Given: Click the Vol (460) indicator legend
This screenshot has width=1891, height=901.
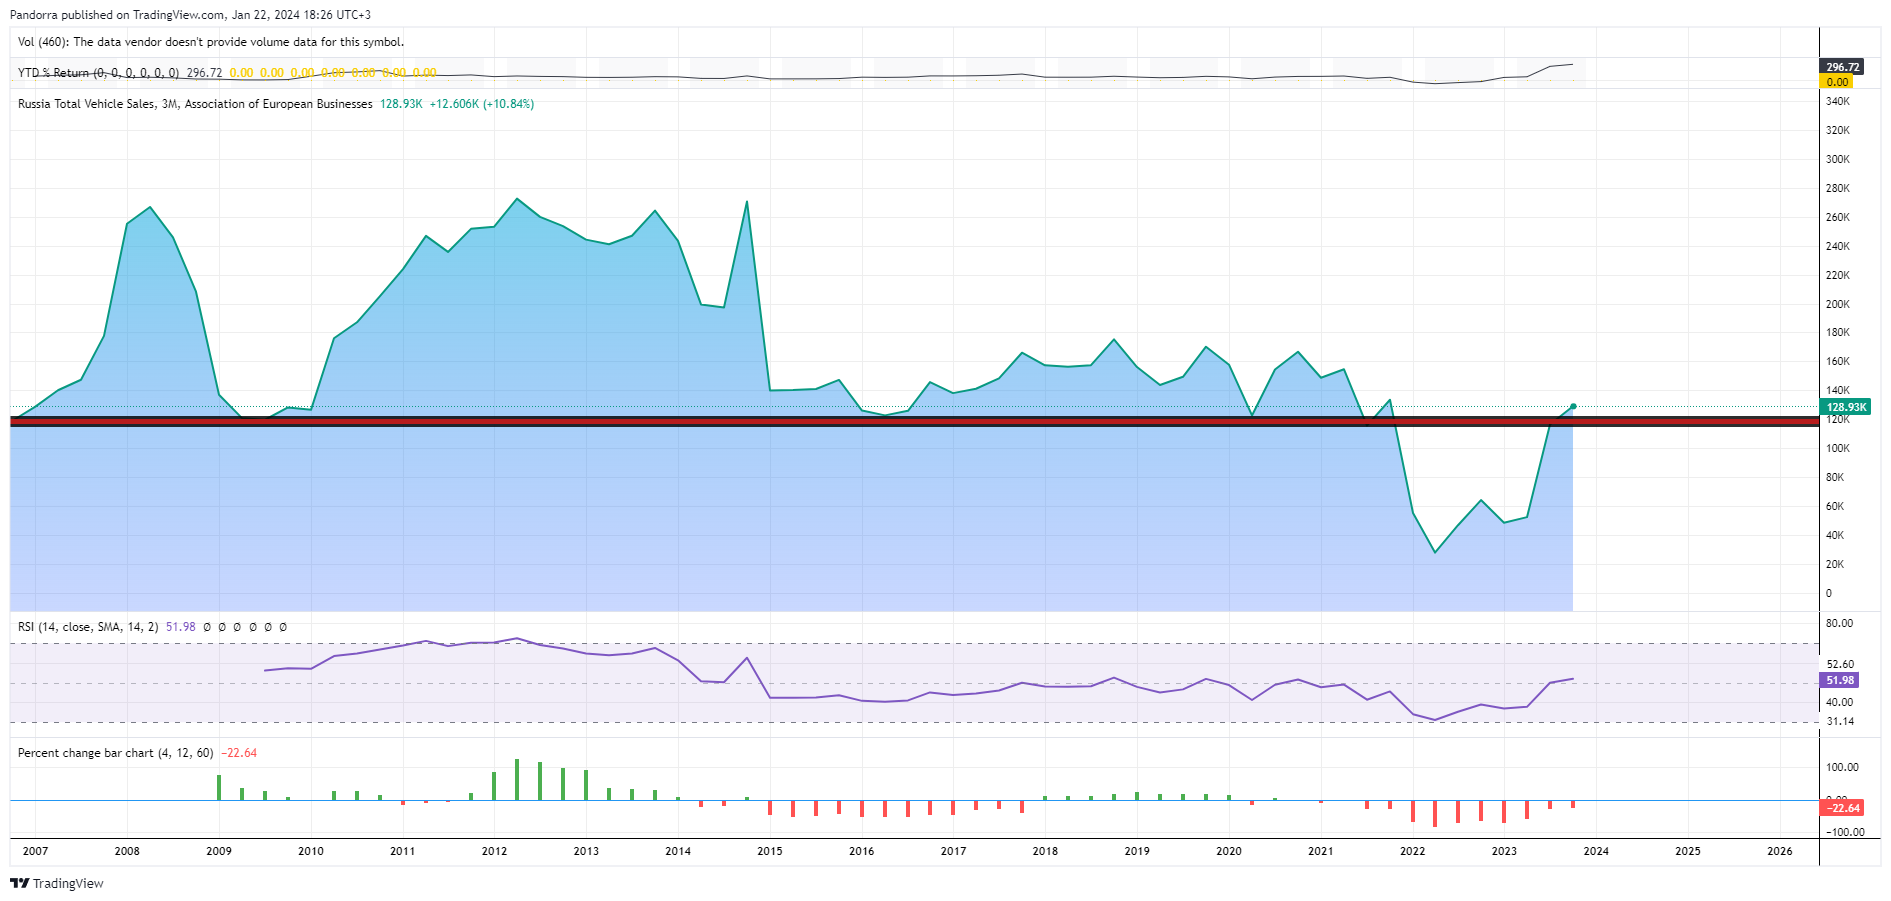Looking at the screenshot, I should point(211,42).
